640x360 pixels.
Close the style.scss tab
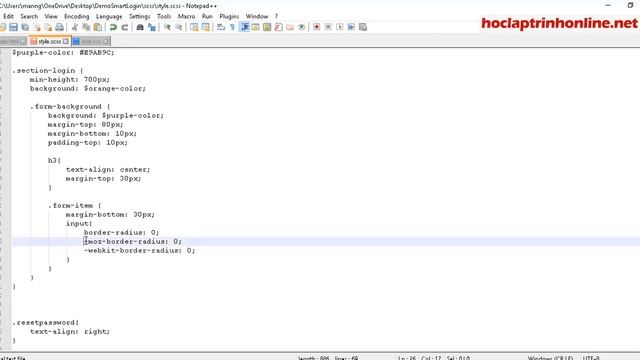click(x=65, y=41)
